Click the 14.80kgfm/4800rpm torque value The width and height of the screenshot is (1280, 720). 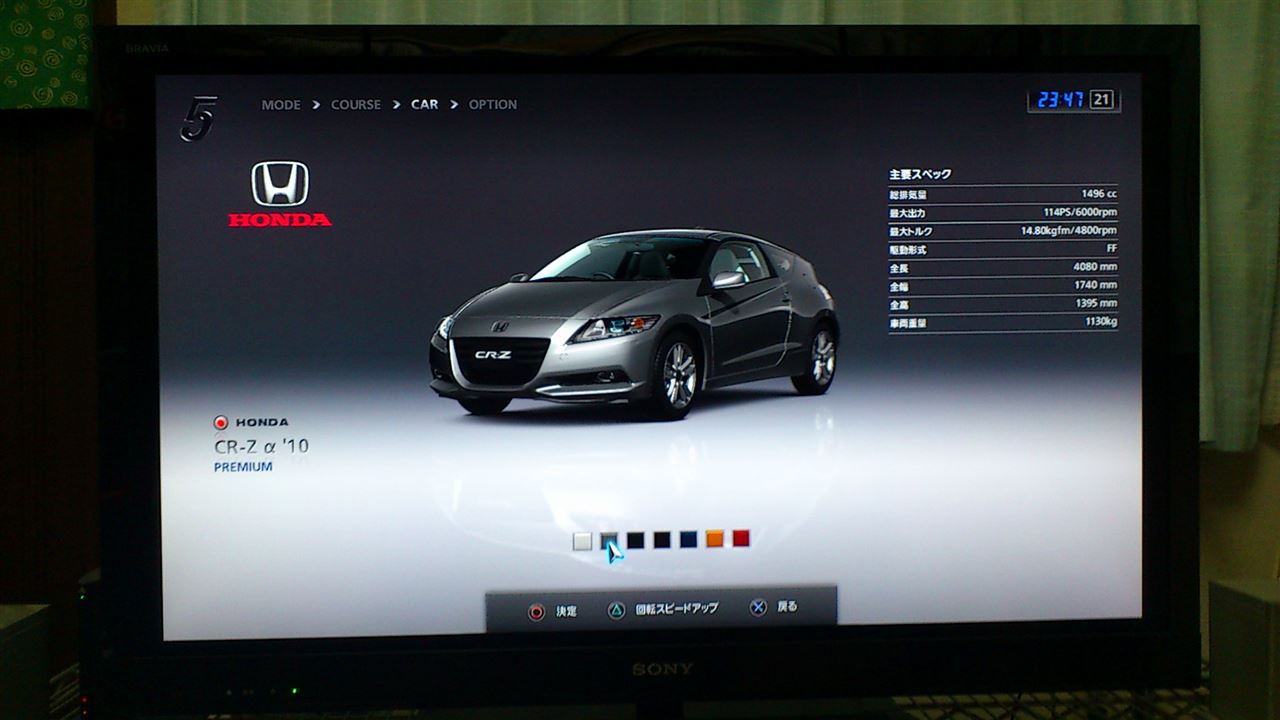1069,230
